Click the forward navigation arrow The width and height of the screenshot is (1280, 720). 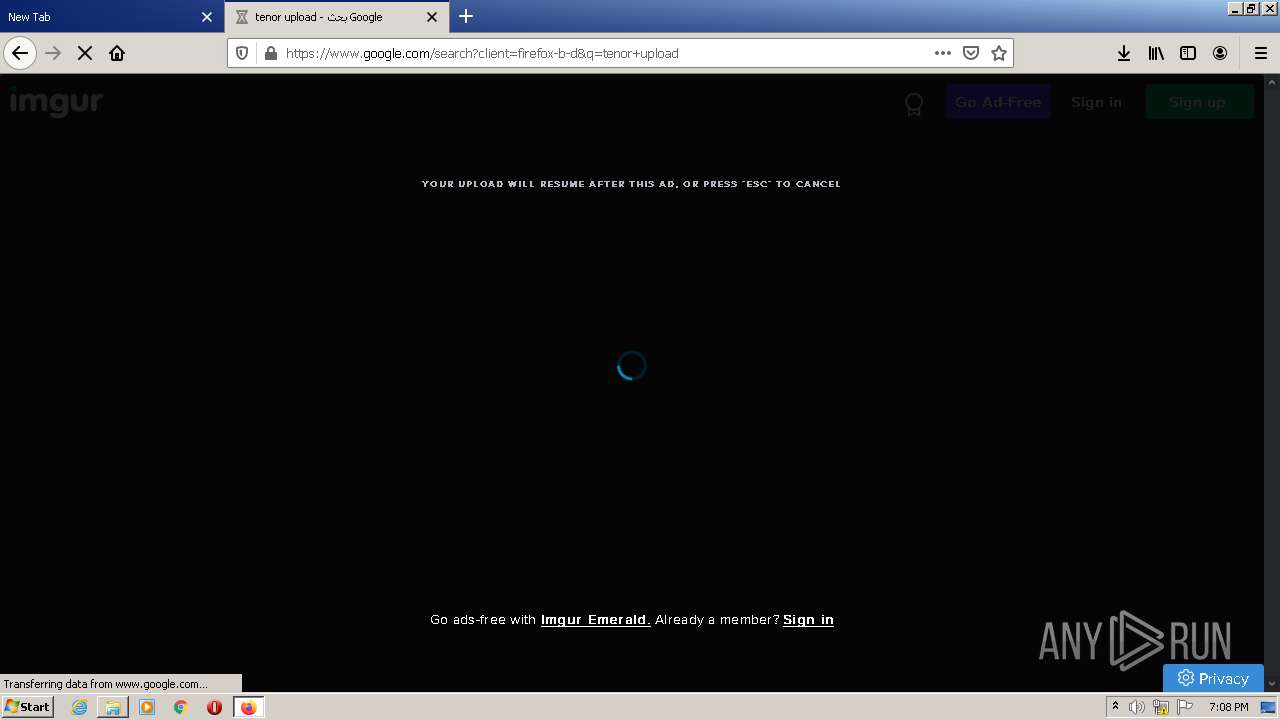(x=53, y=53)
